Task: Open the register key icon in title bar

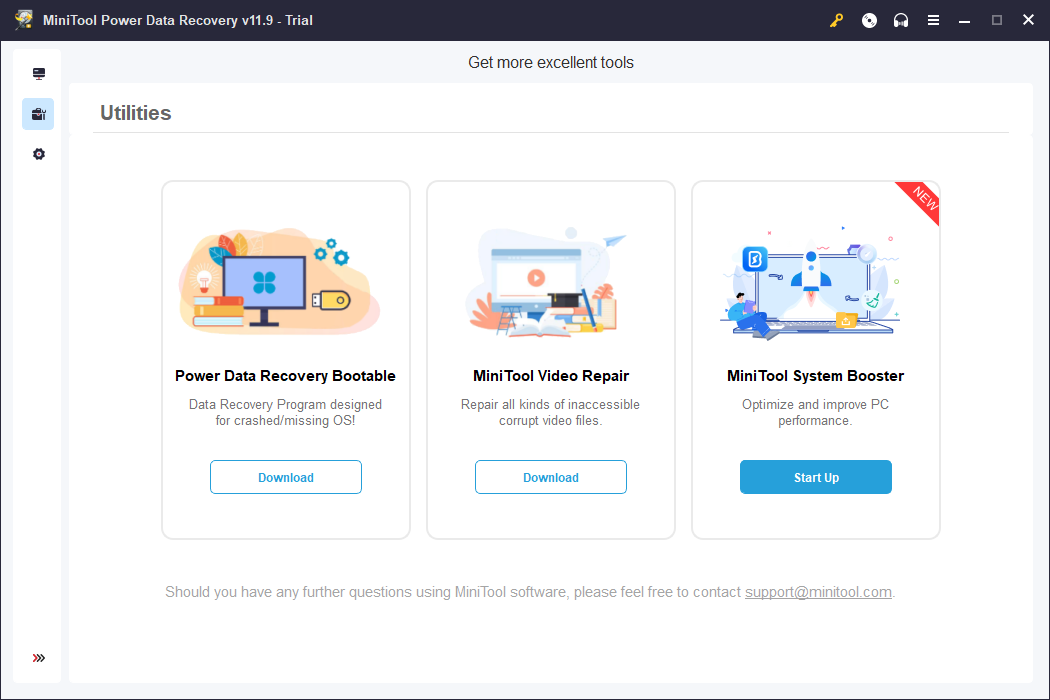Action: [836, 20]
